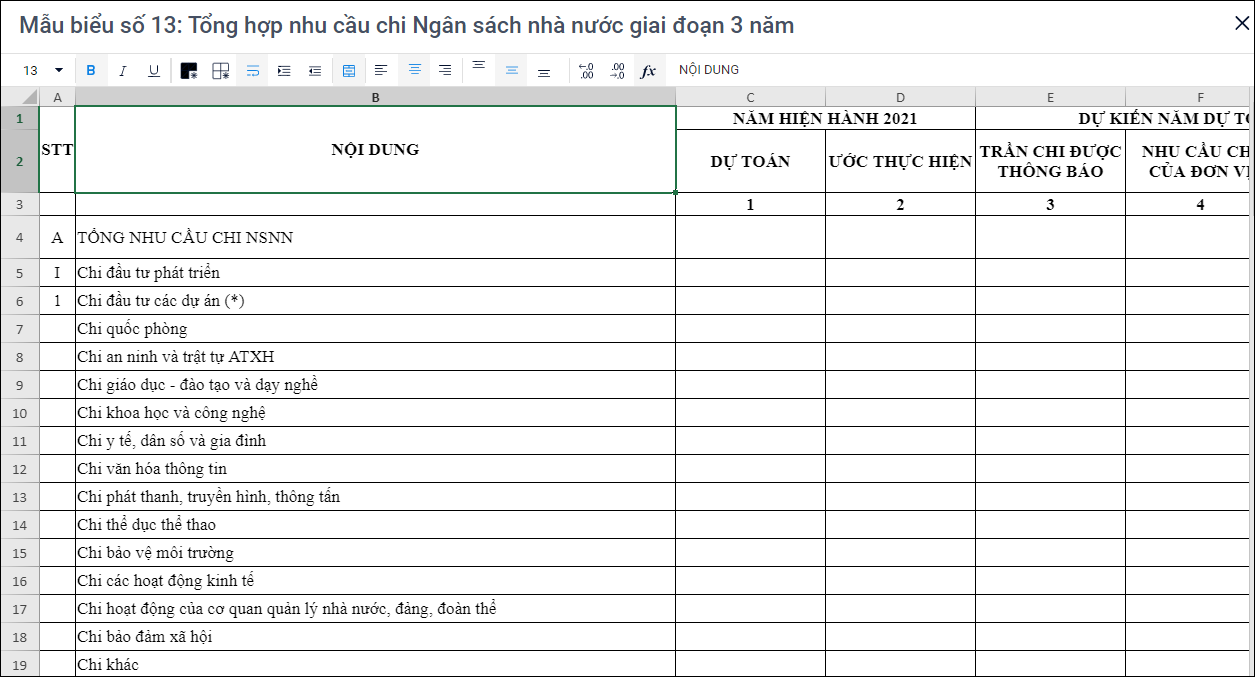This screenshot has width=1255, height=677.
Task: Click the NỘI DUNG header cell
Action: point(375,150)
